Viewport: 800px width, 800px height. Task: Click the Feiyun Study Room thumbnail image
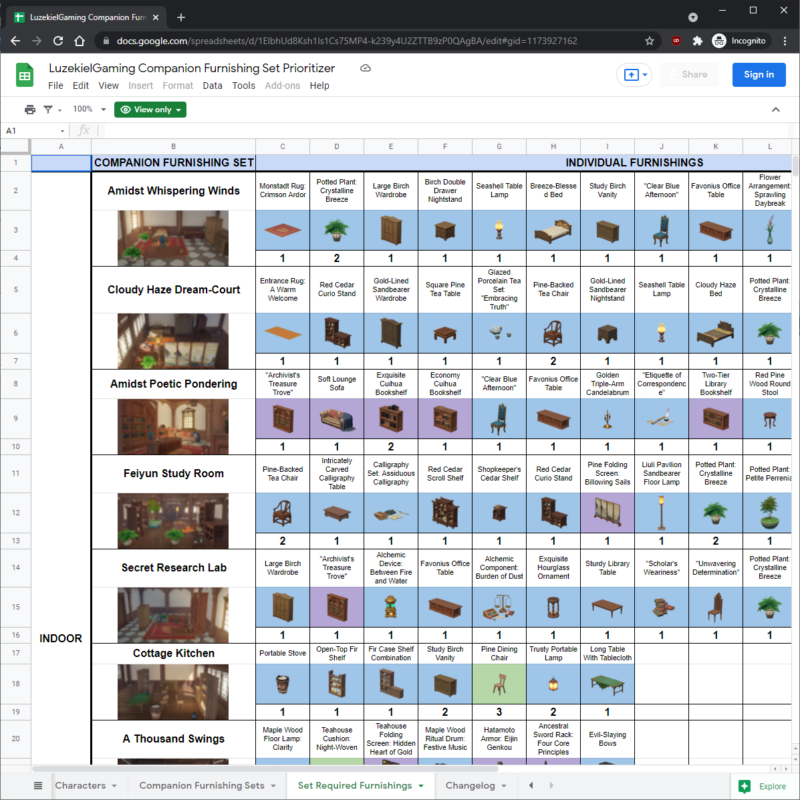pyautogui.click(x=172, y=520)
